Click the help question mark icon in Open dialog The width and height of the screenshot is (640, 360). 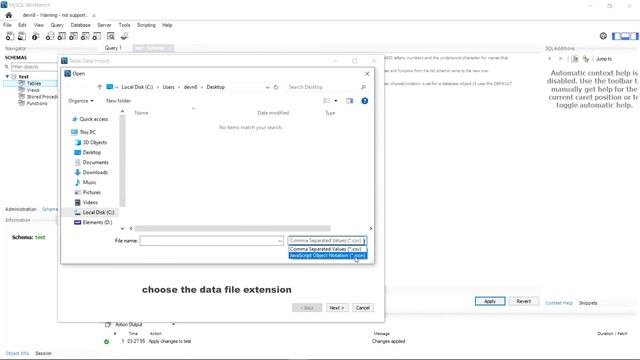[x=364, y=101]
